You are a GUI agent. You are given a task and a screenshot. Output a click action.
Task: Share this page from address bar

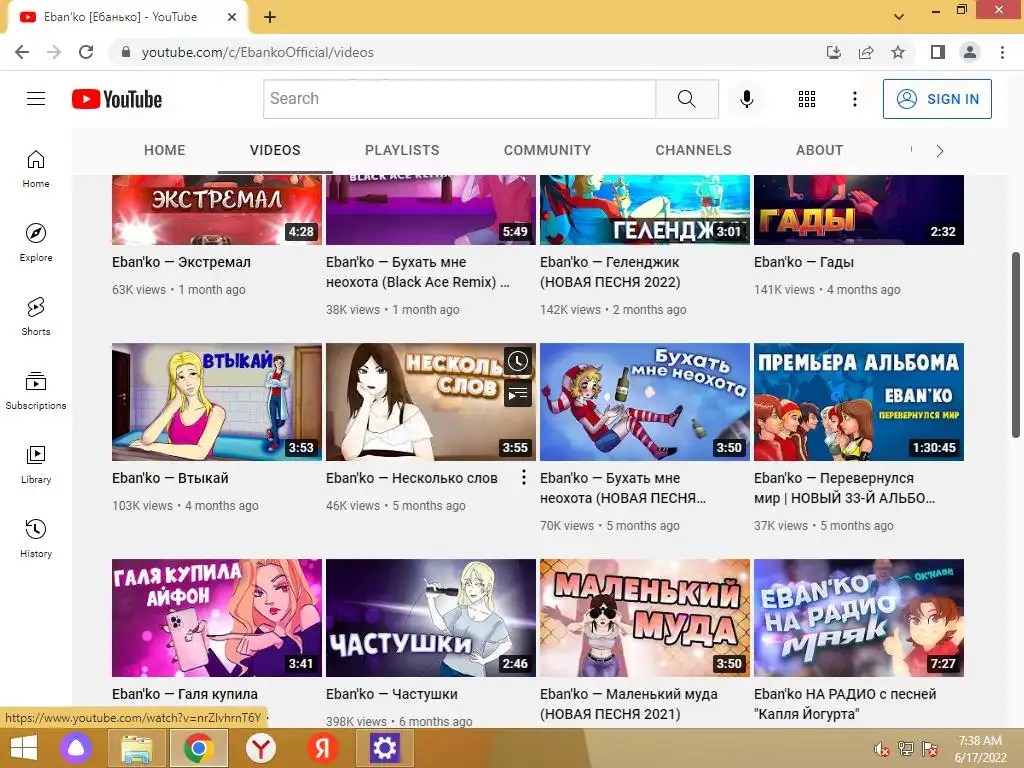[866, 52]
